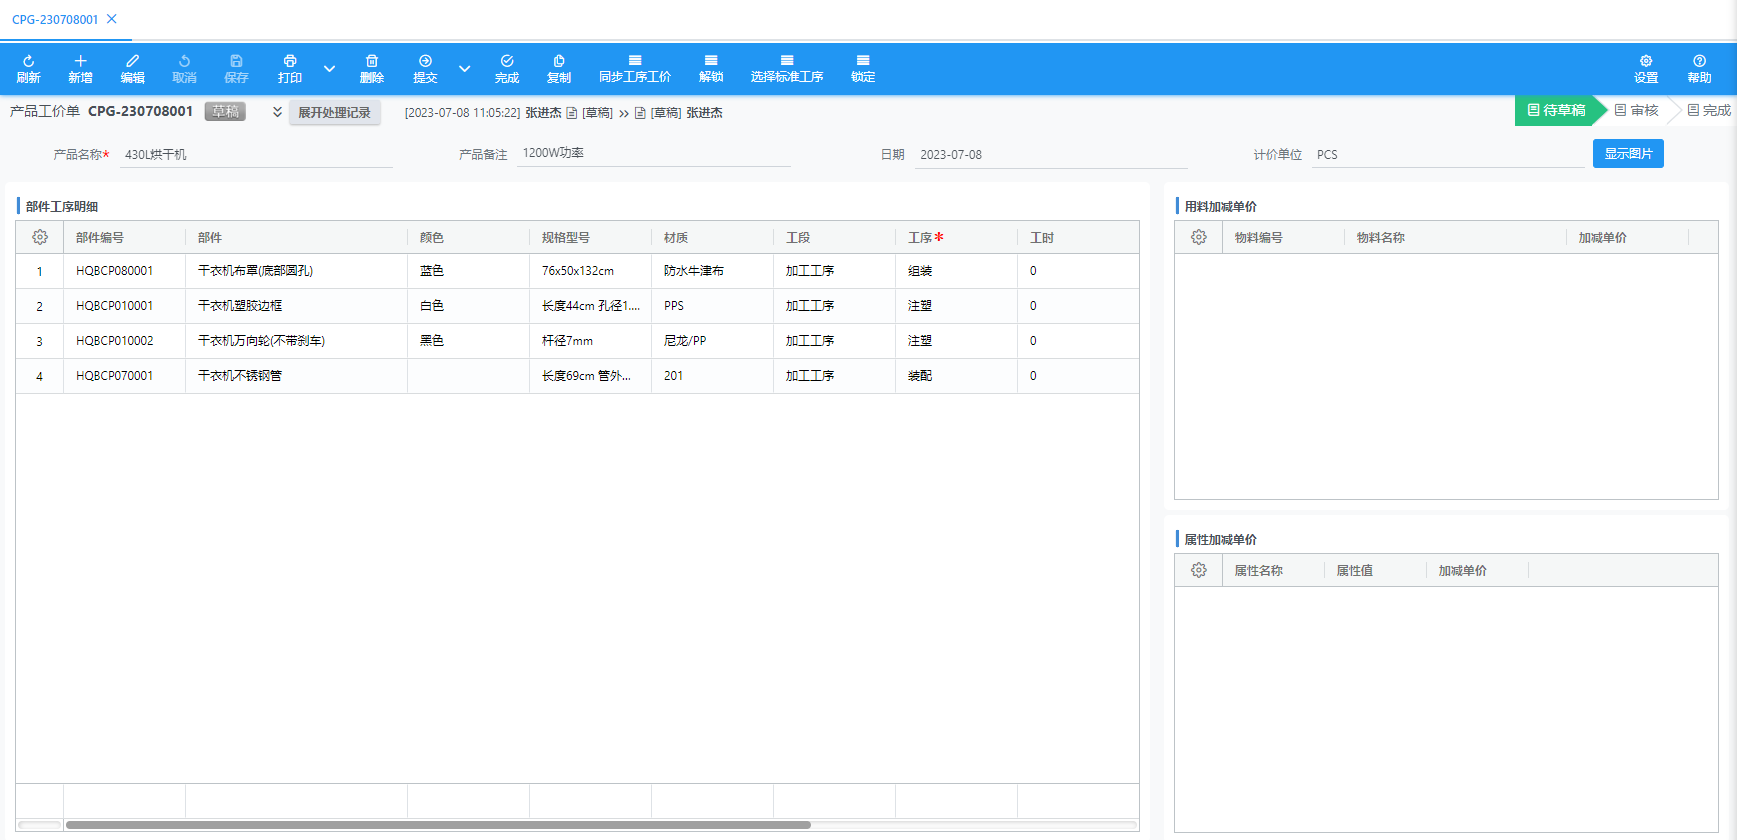Click the 产品名称 input field

coord(256,155)
